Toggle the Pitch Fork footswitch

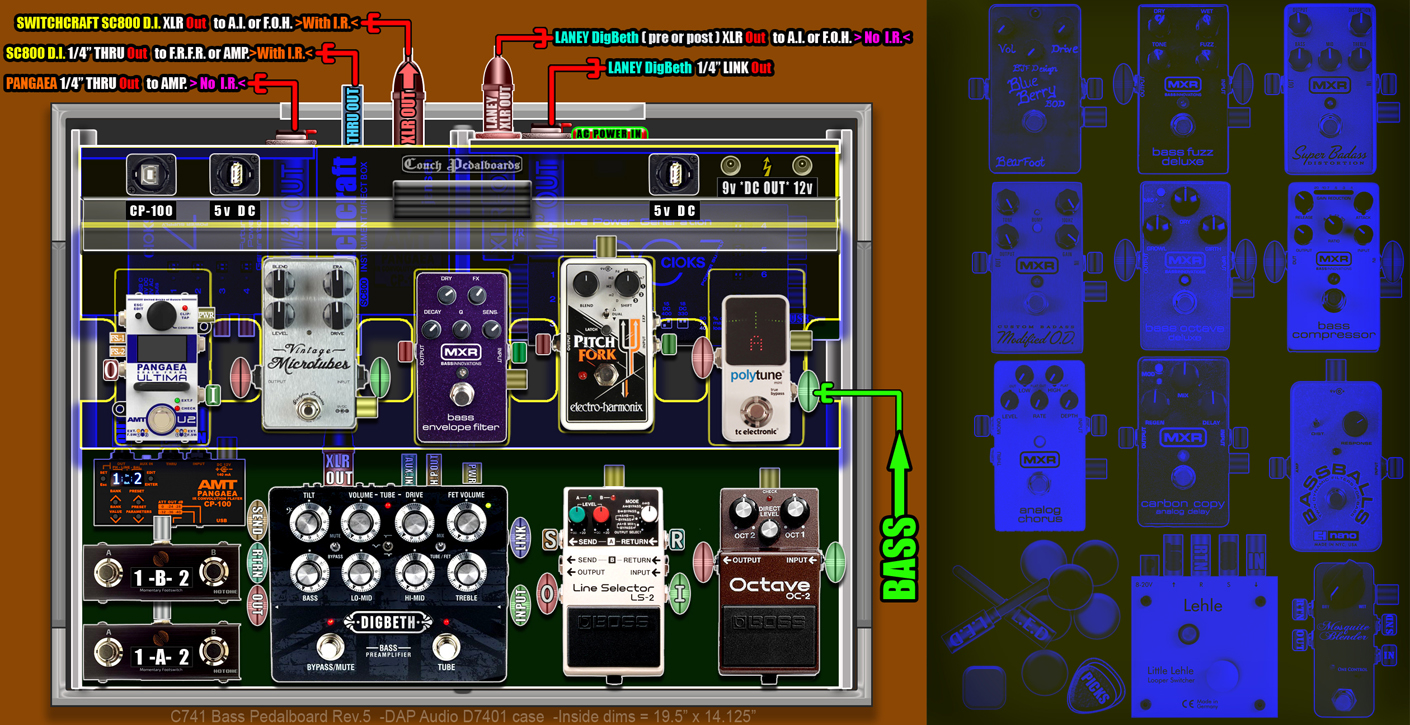tap(606, 377)
